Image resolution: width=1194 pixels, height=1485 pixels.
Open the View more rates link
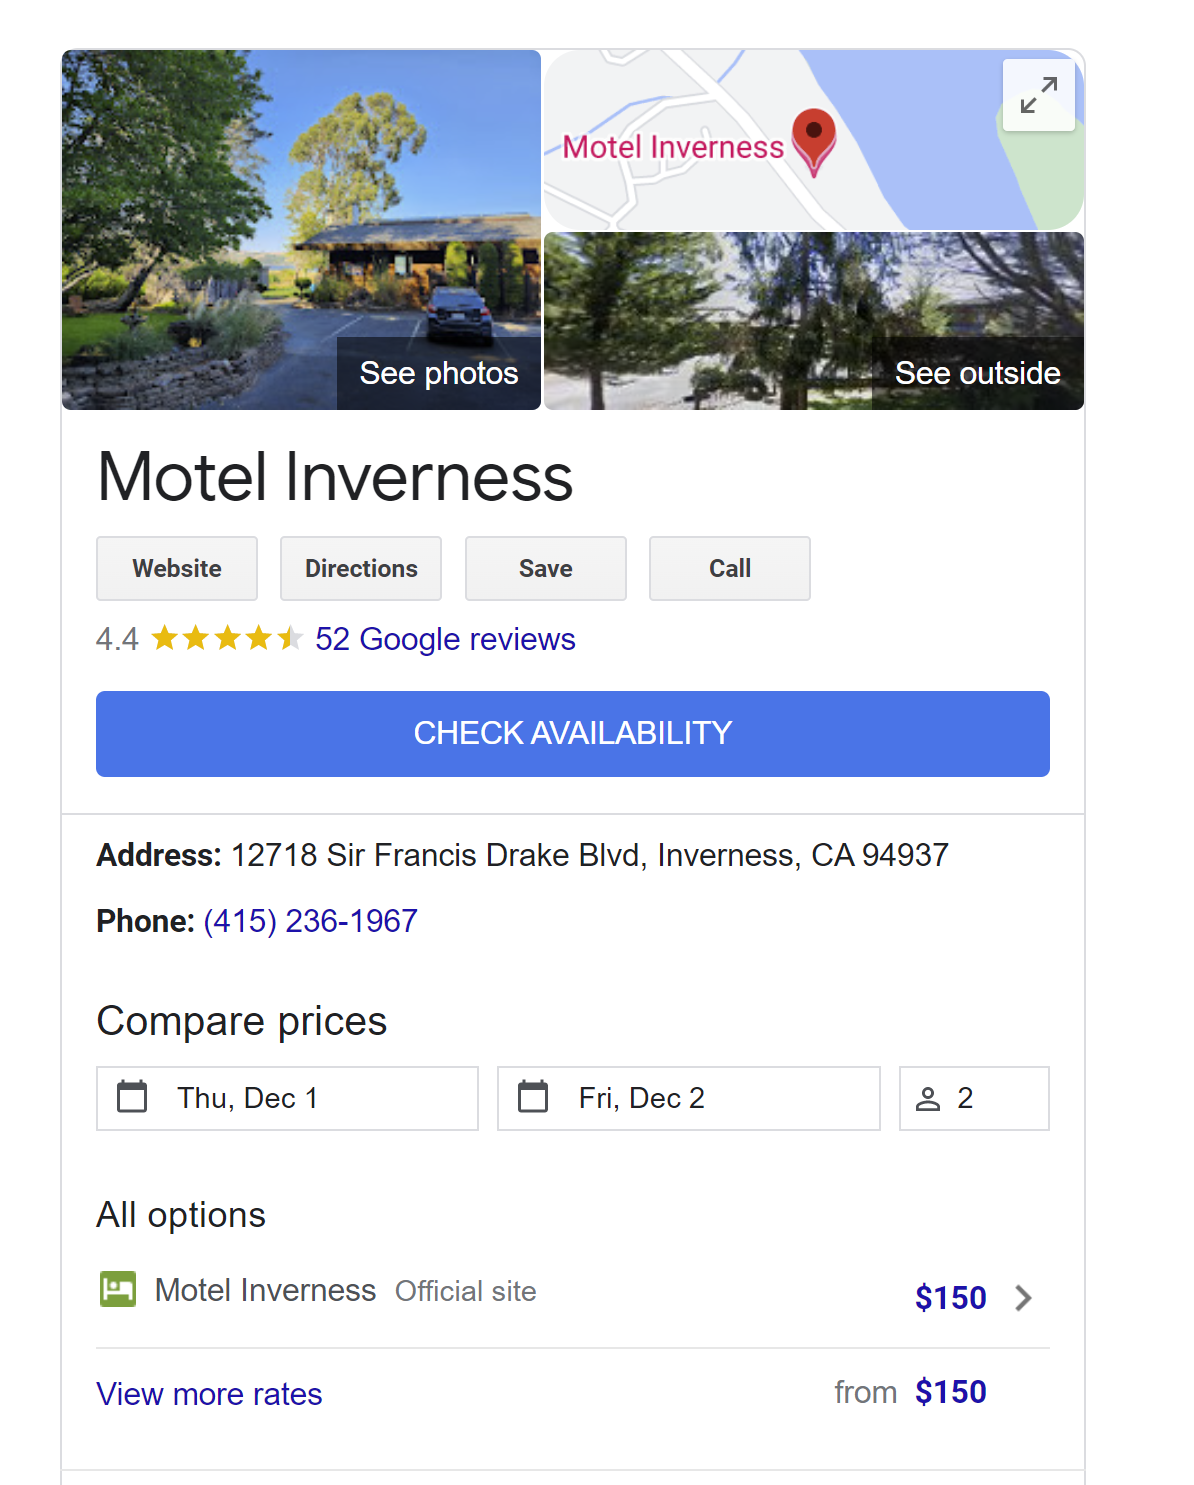click(209, 1394)
